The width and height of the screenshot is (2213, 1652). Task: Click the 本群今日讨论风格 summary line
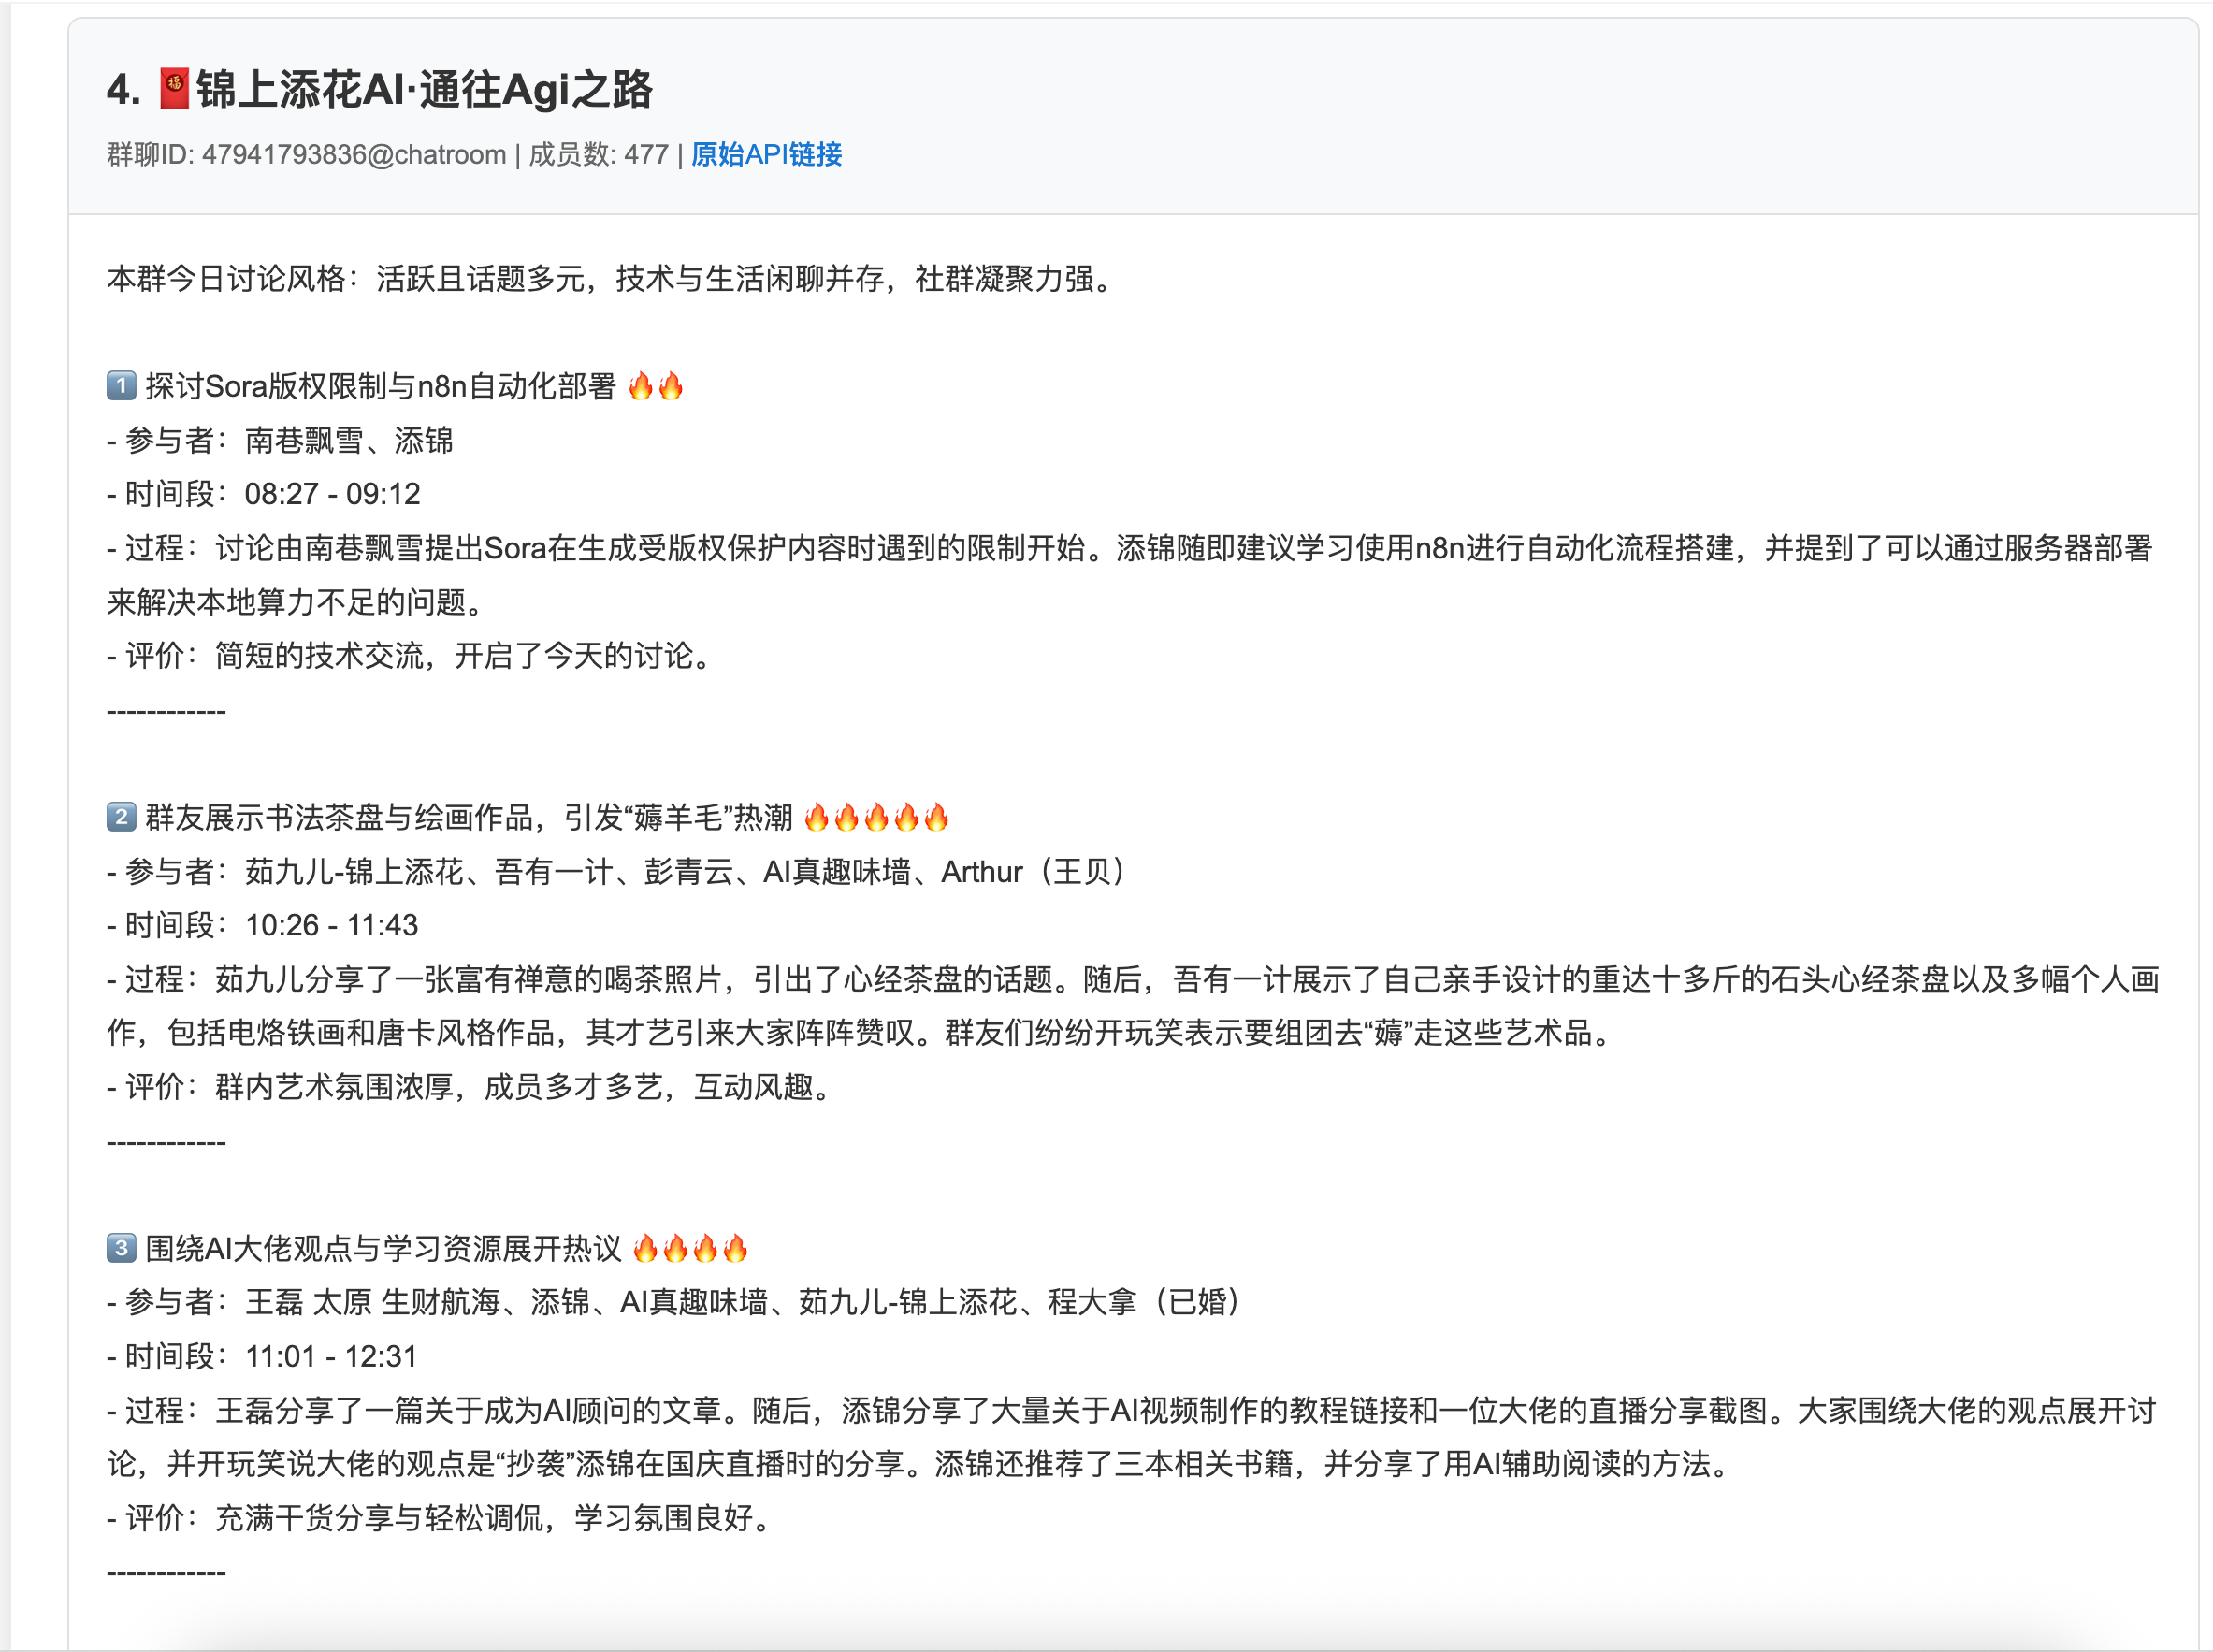(x=610, y=278)
